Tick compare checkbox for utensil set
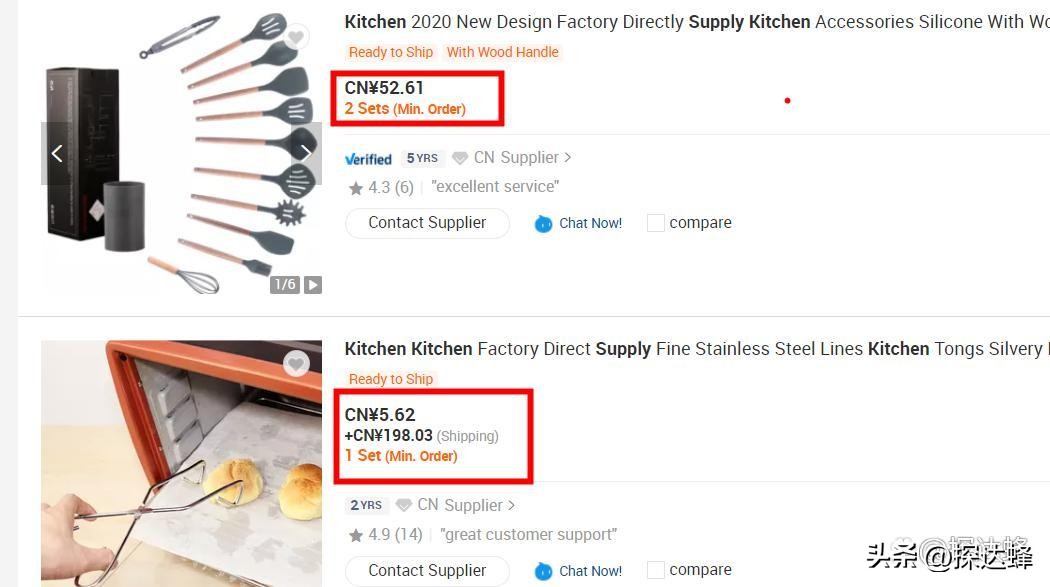 pos(656,223)
